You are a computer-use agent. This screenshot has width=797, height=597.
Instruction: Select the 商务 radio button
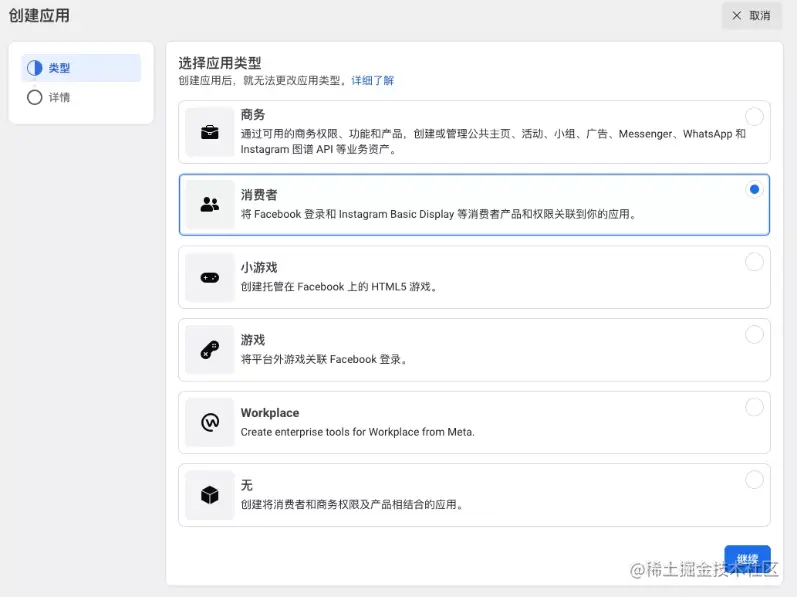tap(754, 117)
